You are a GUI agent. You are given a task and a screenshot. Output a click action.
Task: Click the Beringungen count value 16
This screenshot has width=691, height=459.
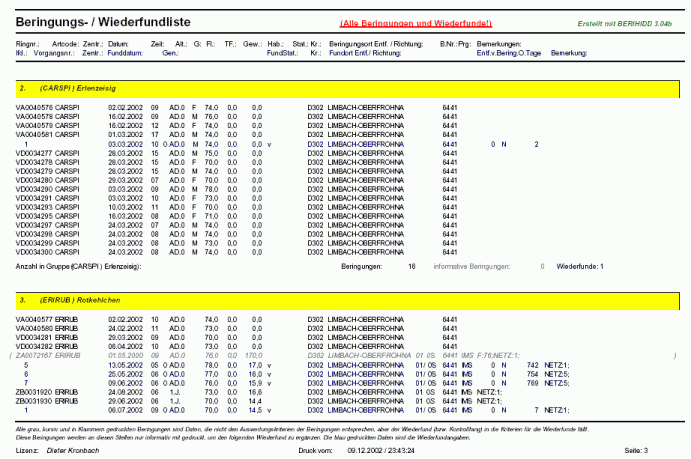412,267
